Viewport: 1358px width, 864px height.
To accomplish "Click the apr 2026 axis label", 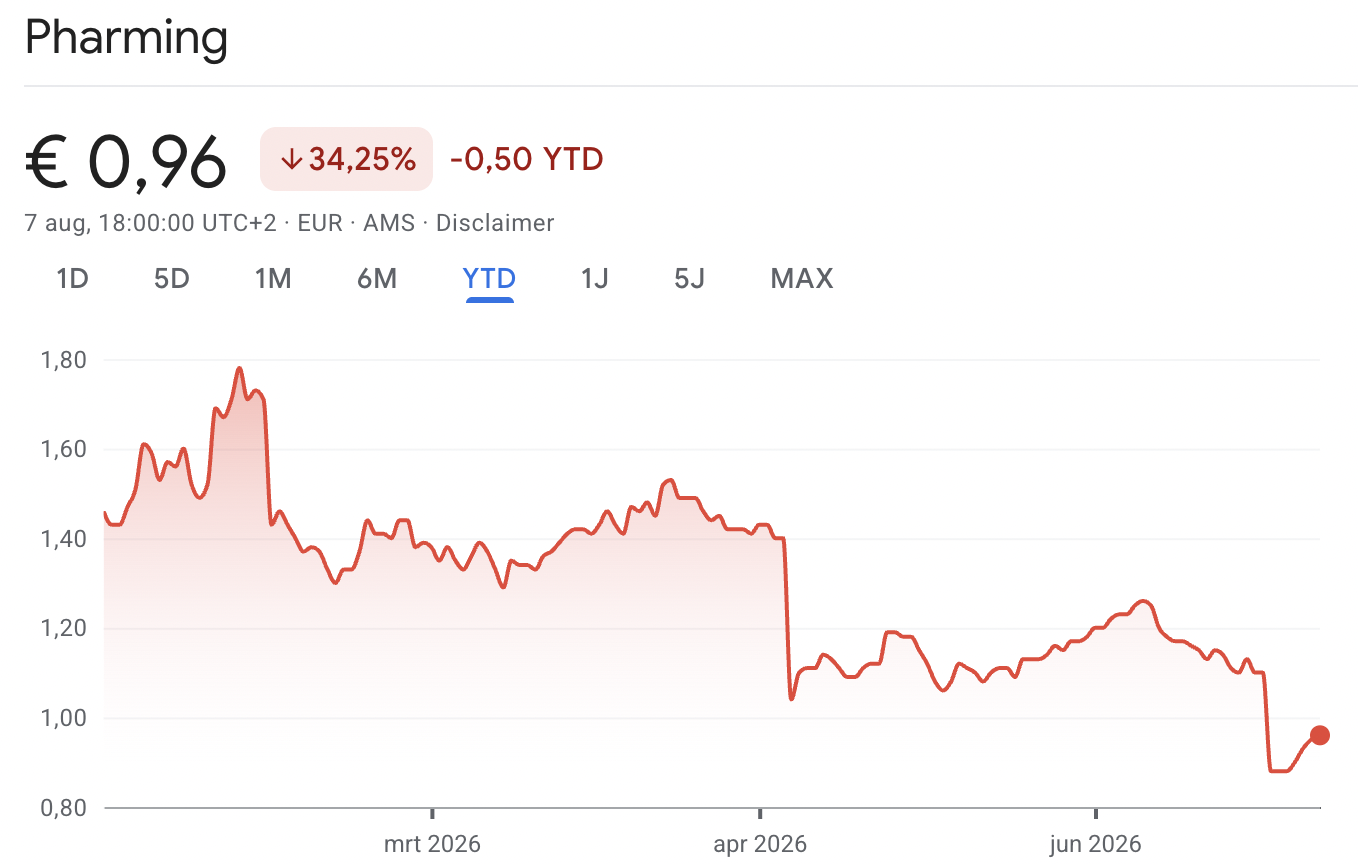I will click(x=760, y=844).
